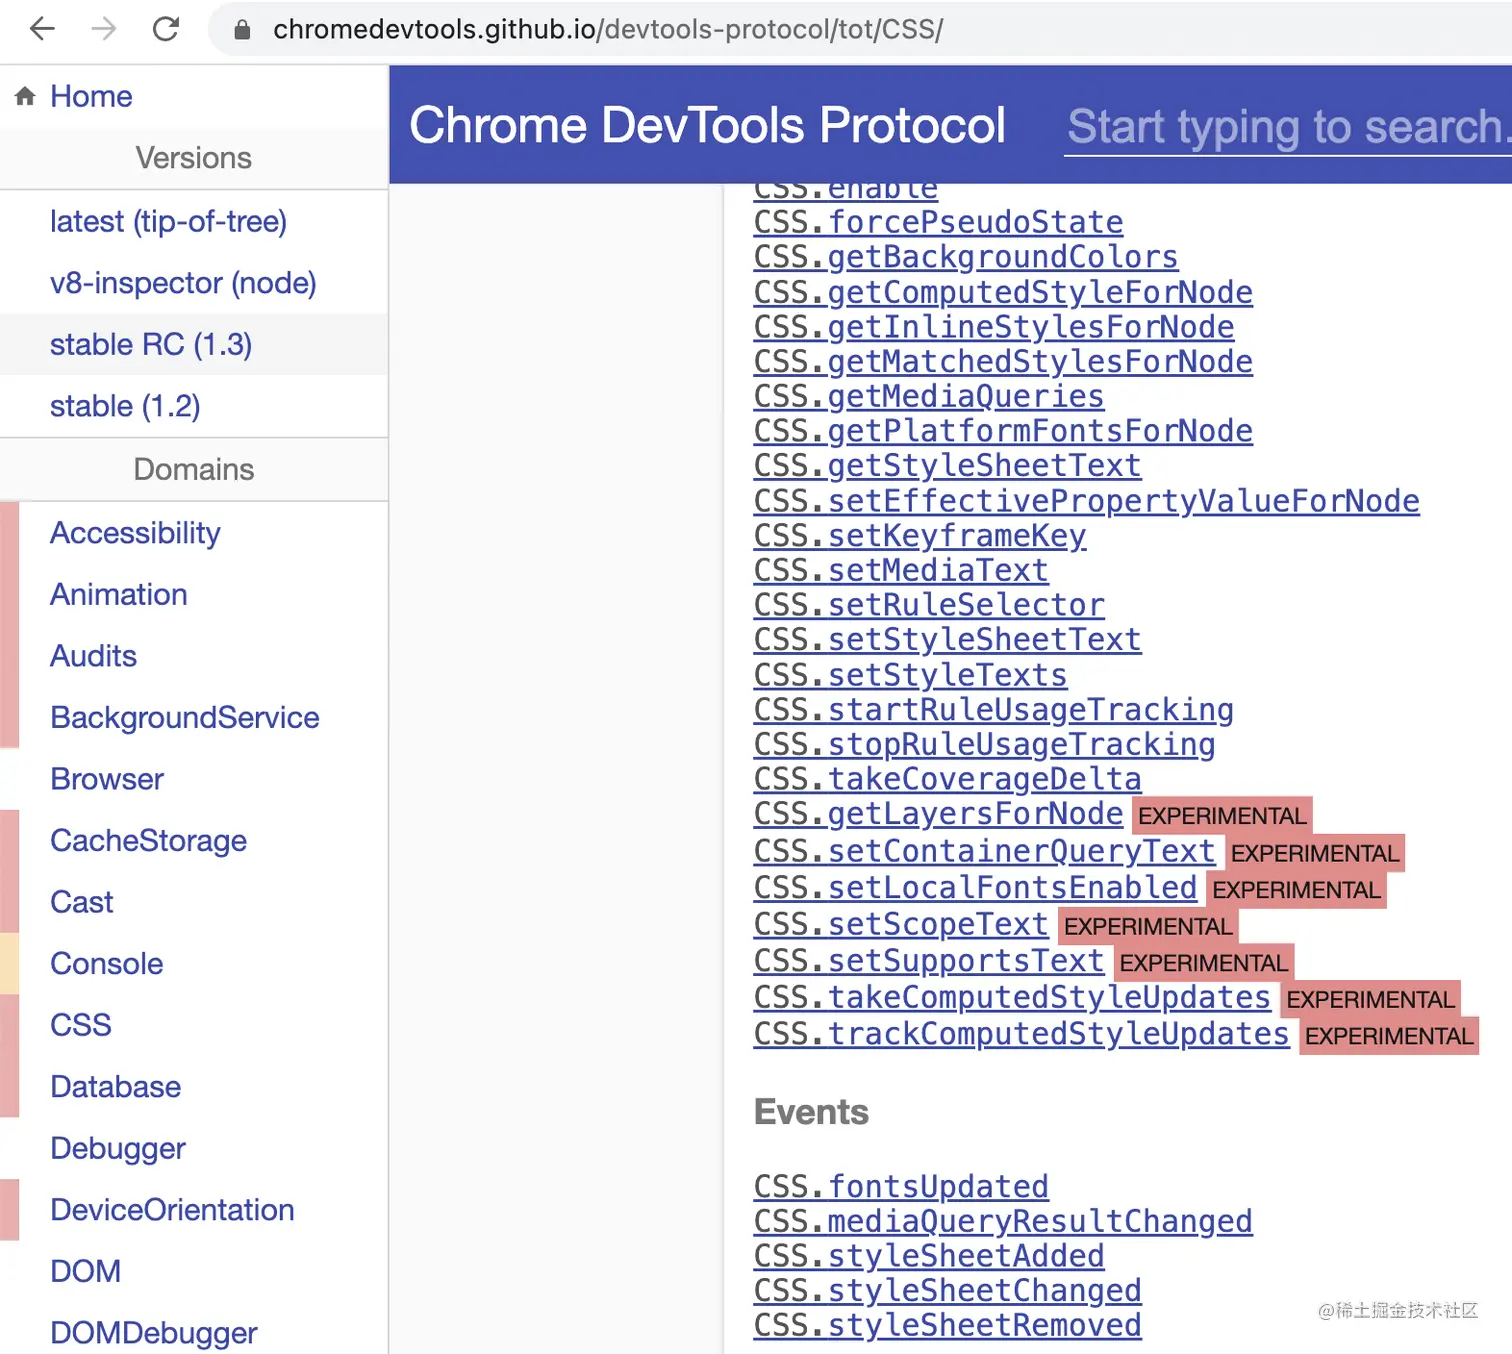Open the DOM domain

(x=85, y=1272)
